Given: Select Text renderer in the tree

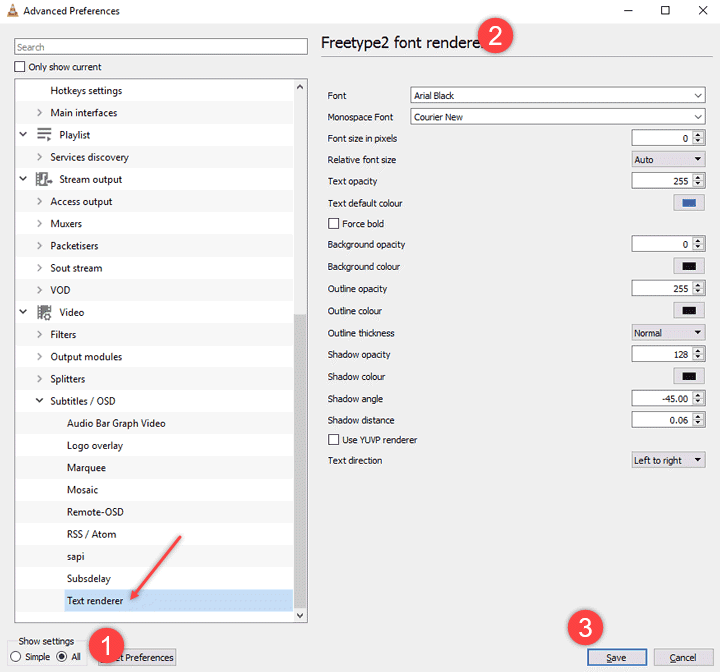Looking at the screenshot, I should [179, 600].
